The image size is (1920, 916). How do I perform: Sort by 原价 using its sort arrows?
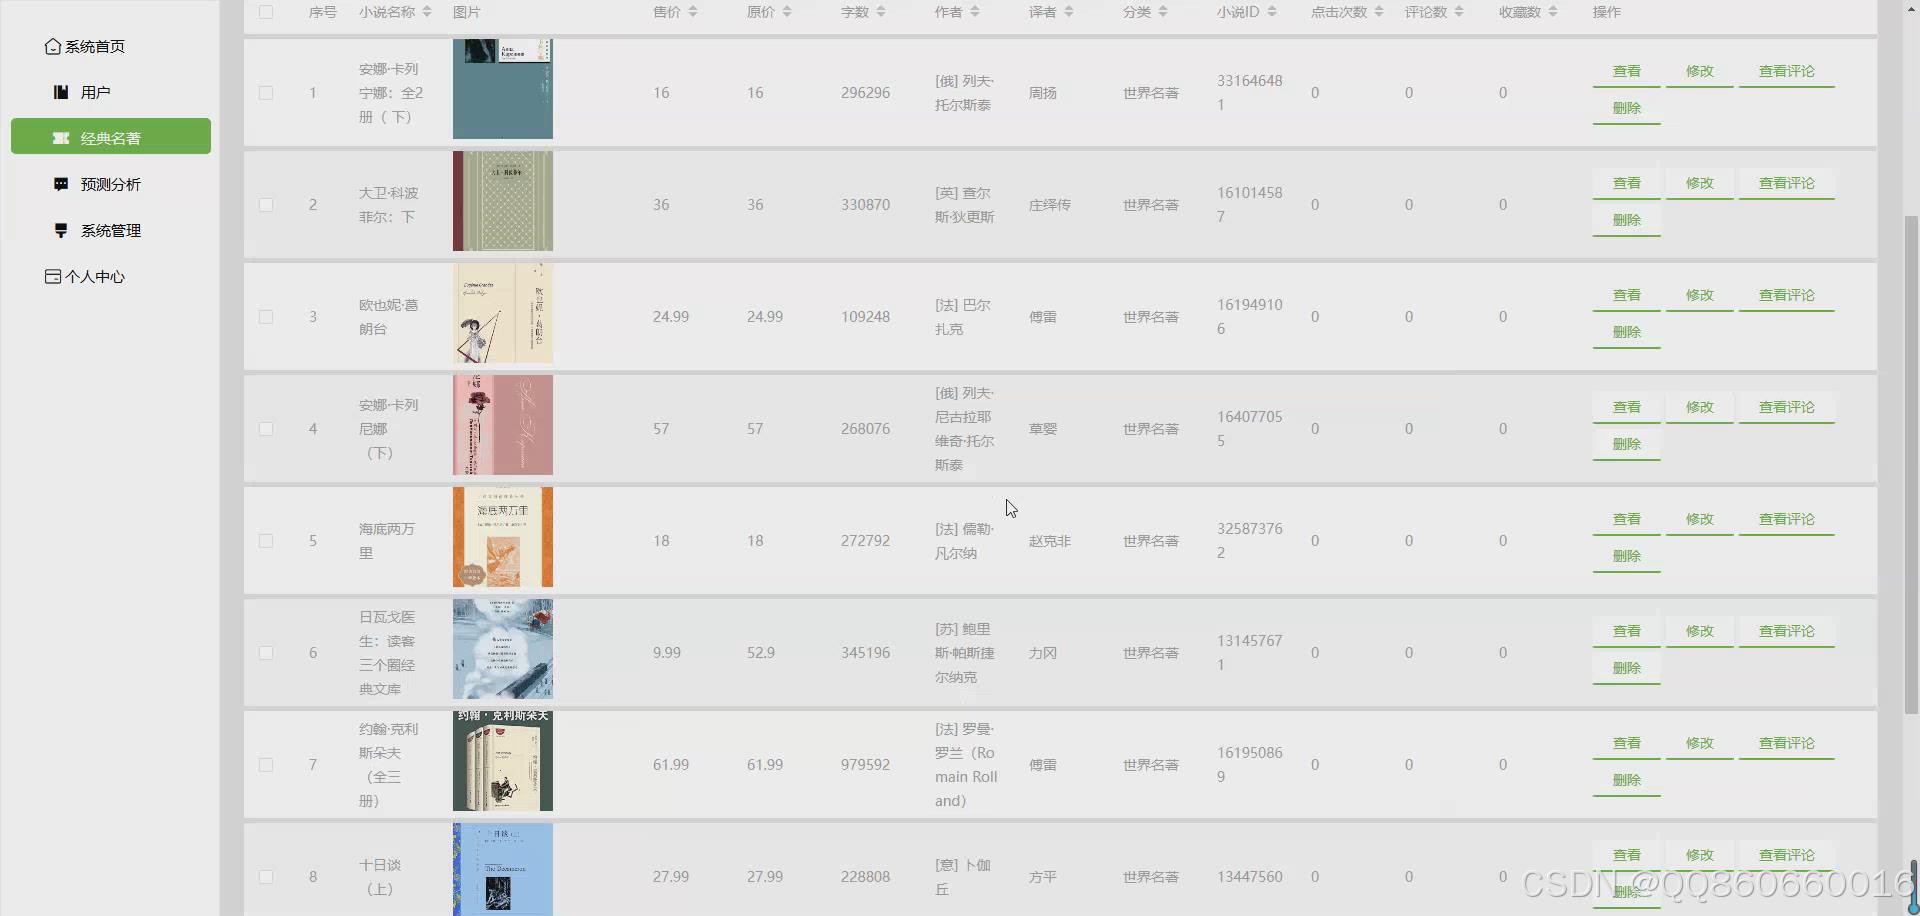787,12
